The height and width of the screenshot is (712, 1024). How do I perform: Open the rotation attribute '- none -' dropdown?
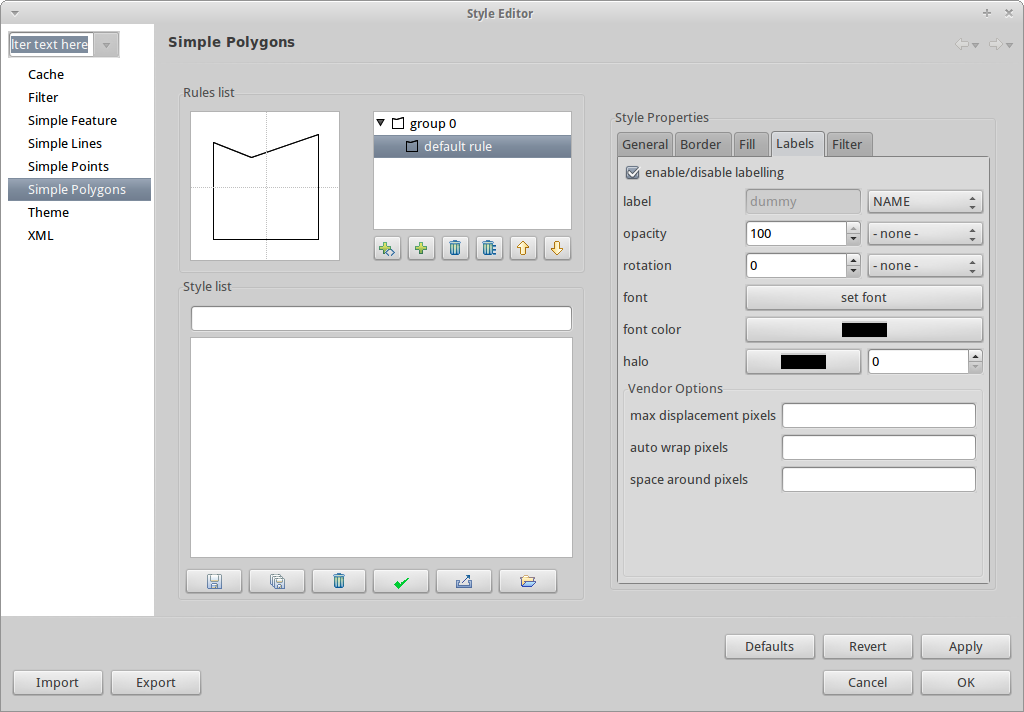click(925, 266)
